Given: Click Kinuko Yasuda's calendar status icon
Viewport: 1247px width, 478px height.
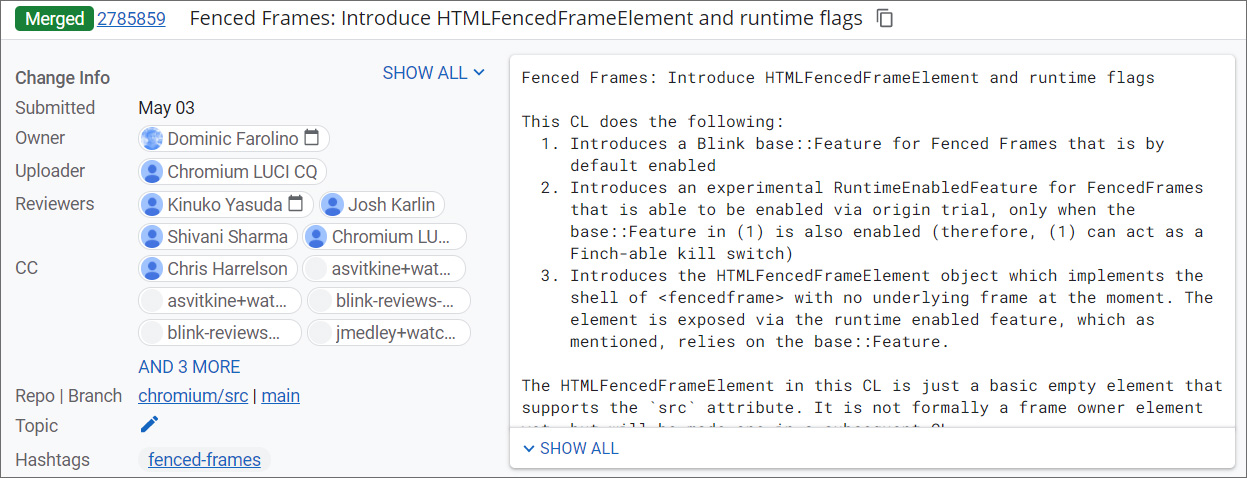Looking at the screenshot, I should pyautogui.click(x=296, y=205).
